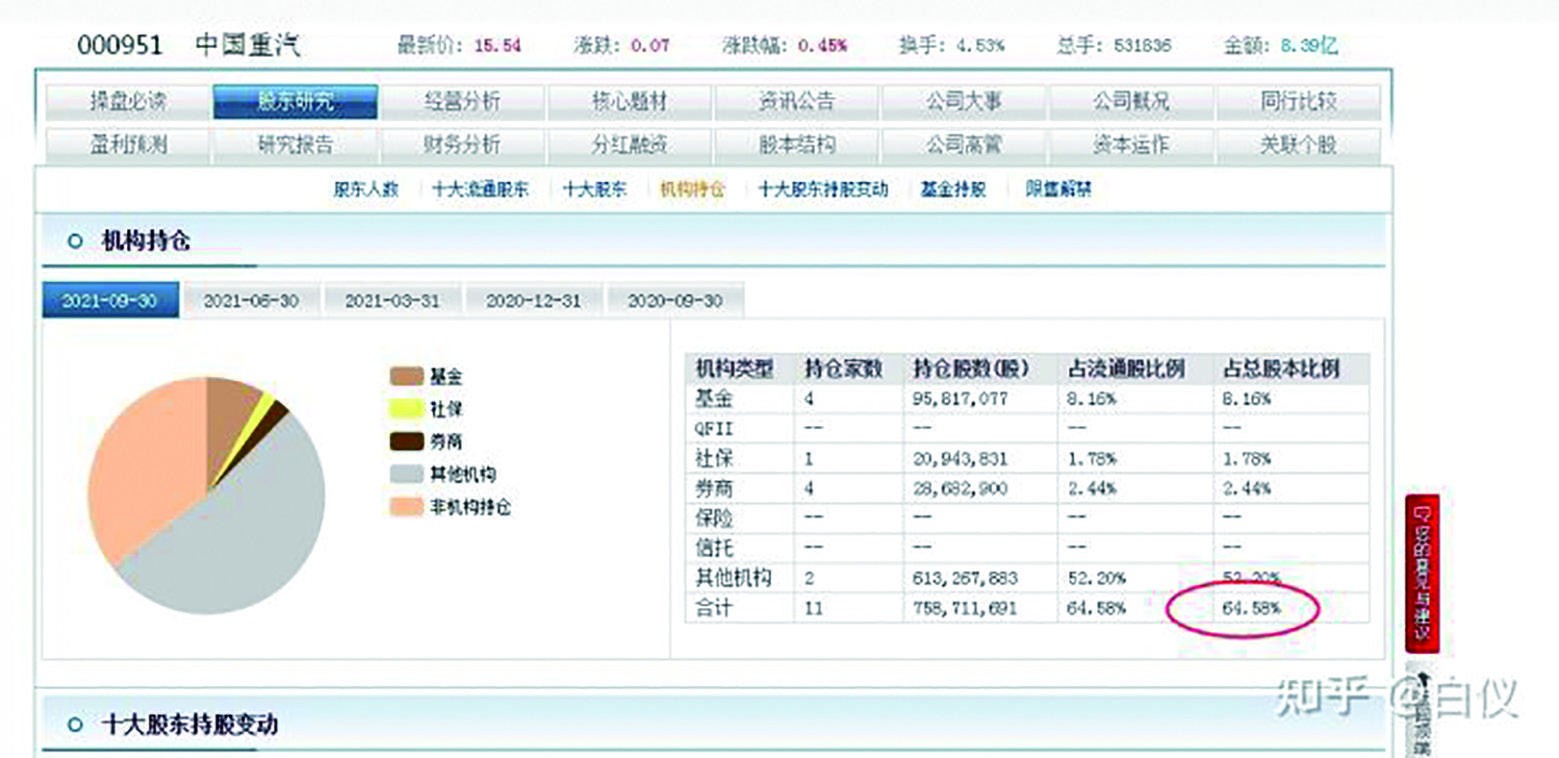Open the 公司高管 menu item
Screen dimensions: 1559x758
tap(963, 144)
